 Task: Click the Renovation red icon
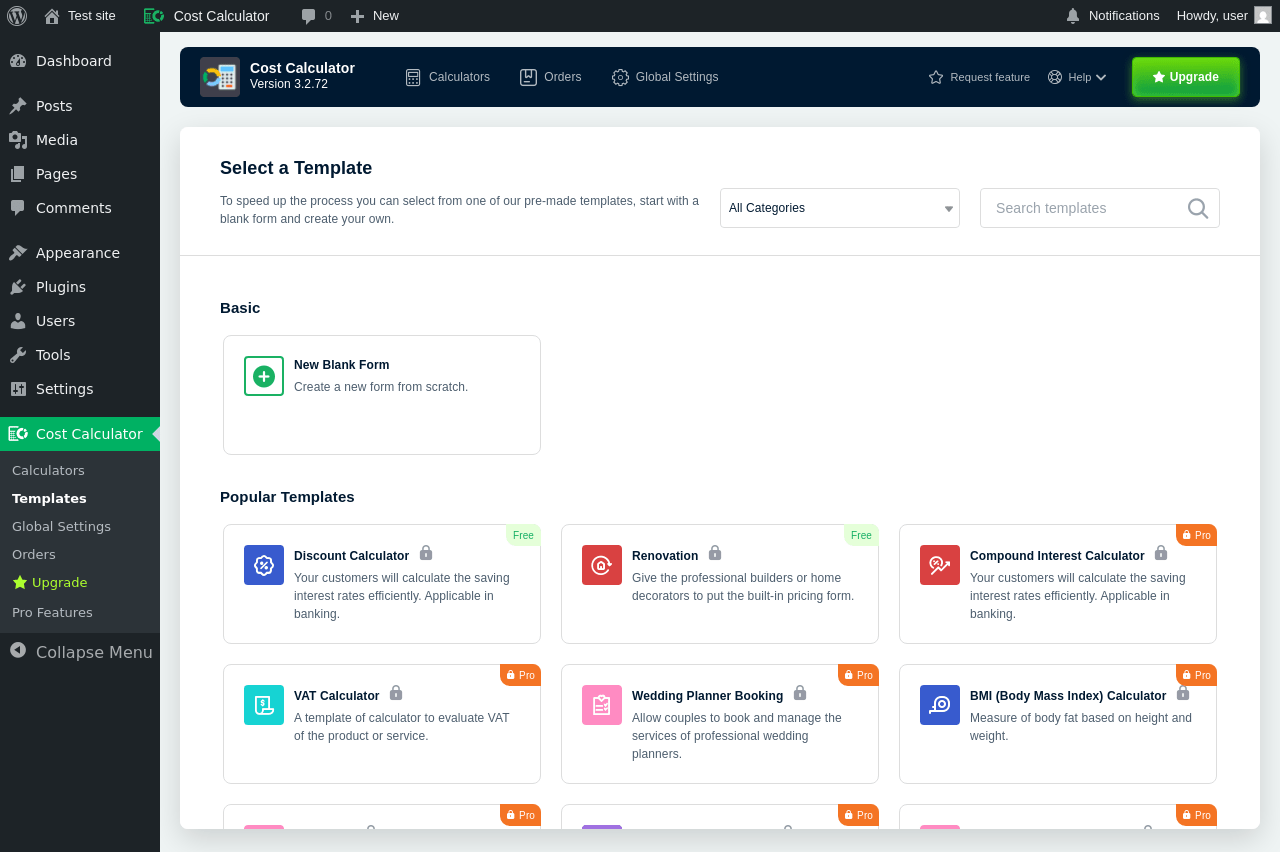602,565
